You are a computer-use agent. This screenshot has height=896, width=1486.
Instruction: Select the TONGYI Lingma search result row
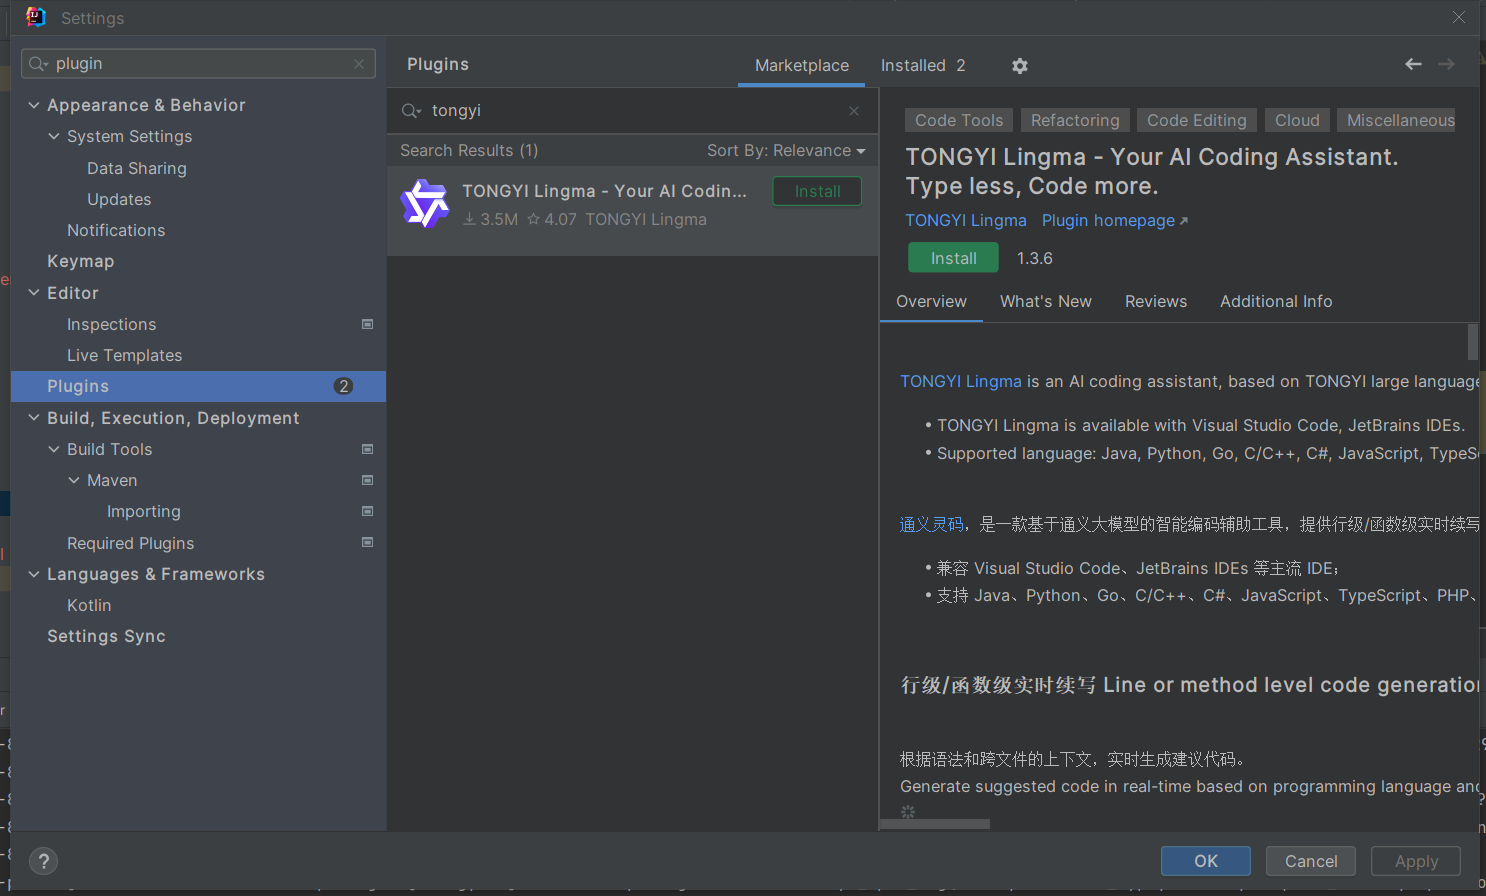point(633,211)
